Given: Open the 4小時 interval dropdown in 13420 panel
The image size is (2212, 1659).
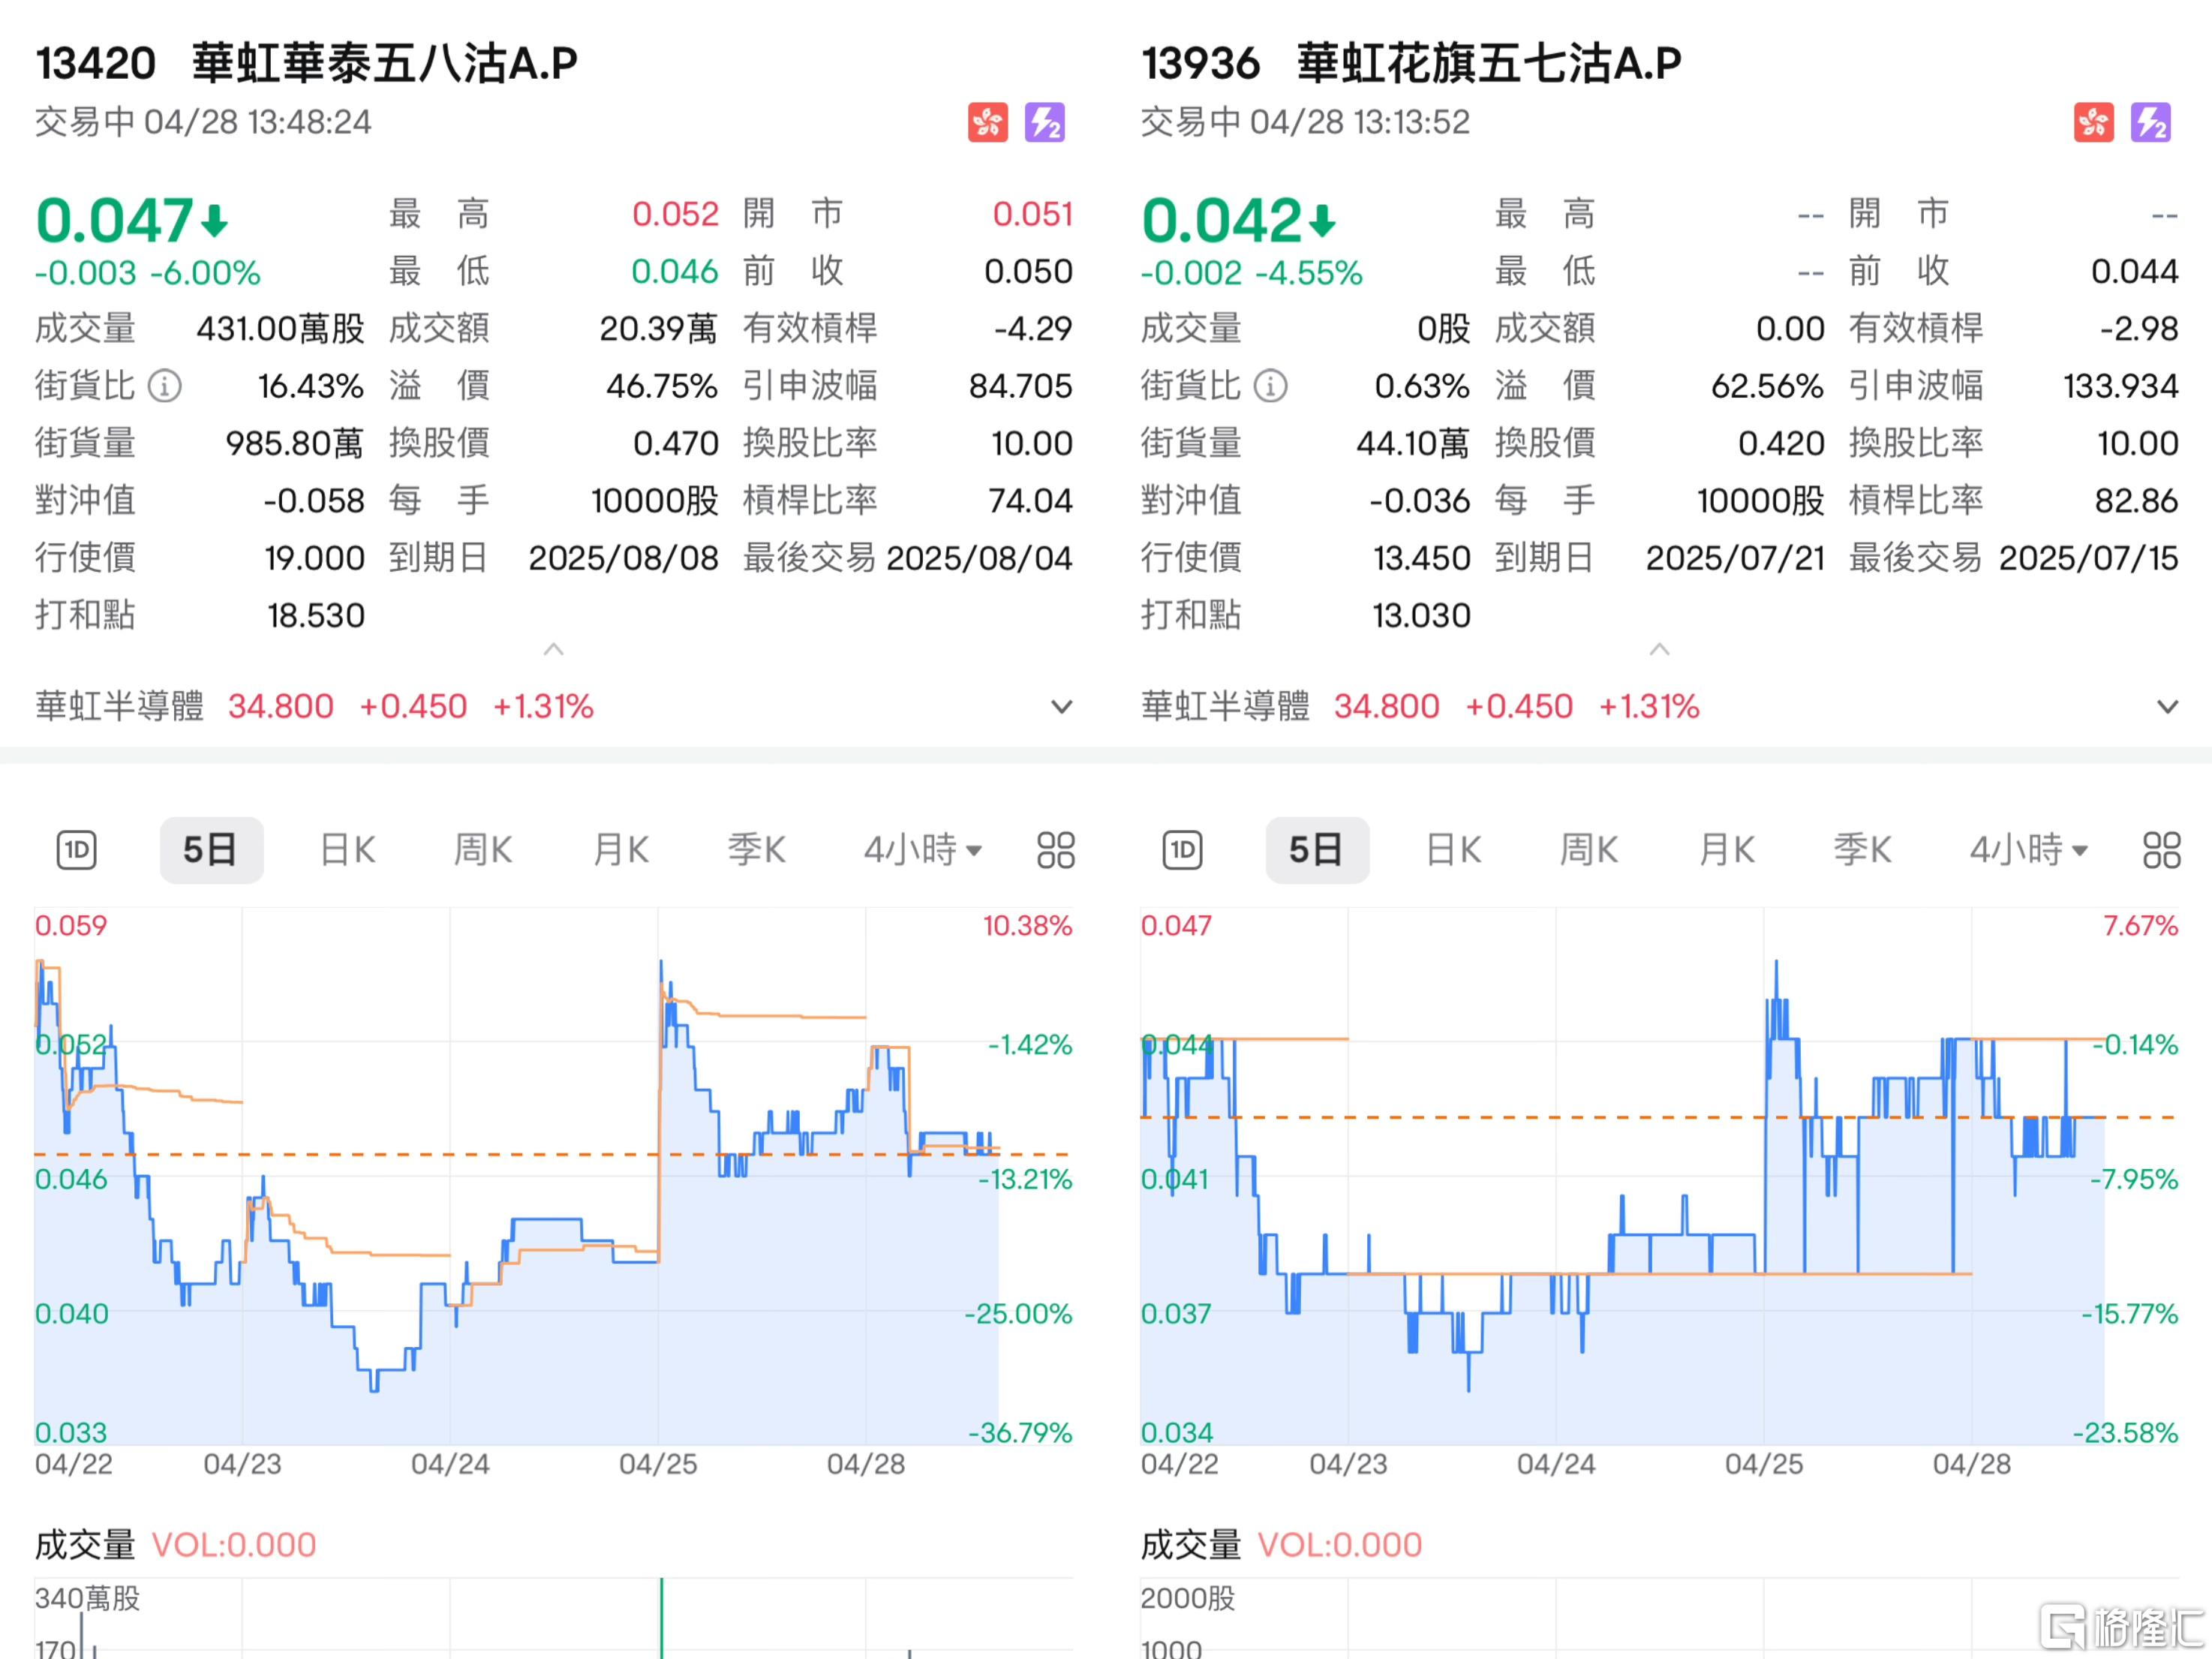Looking at the screenshot, I should [923, 850].
